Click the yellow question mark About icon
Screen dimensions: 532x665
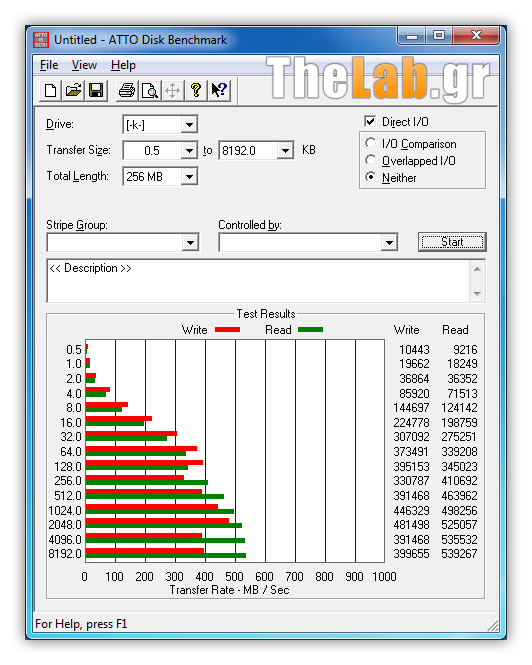(x=196, y=90)
